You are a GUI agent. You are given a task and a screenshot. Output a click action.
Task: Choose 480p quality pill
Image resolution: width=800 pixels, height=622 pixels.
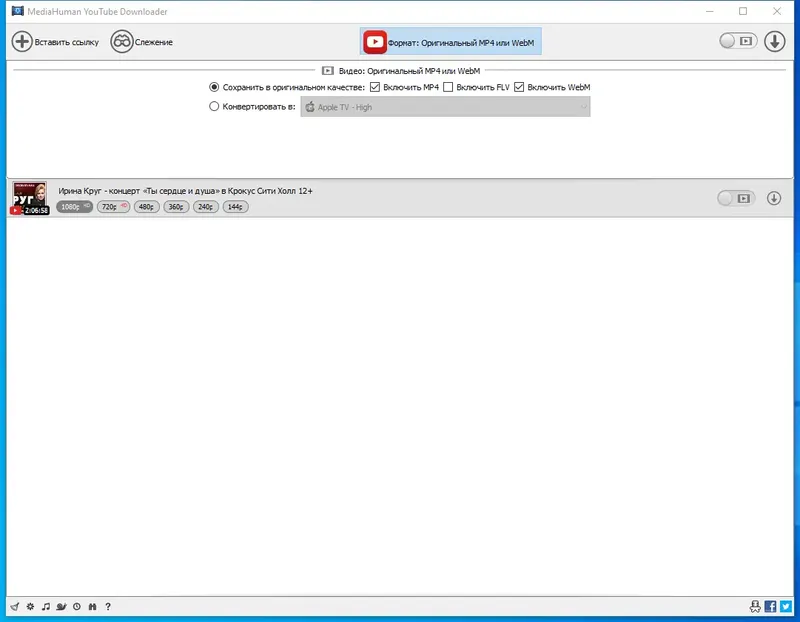coord(147,207)
